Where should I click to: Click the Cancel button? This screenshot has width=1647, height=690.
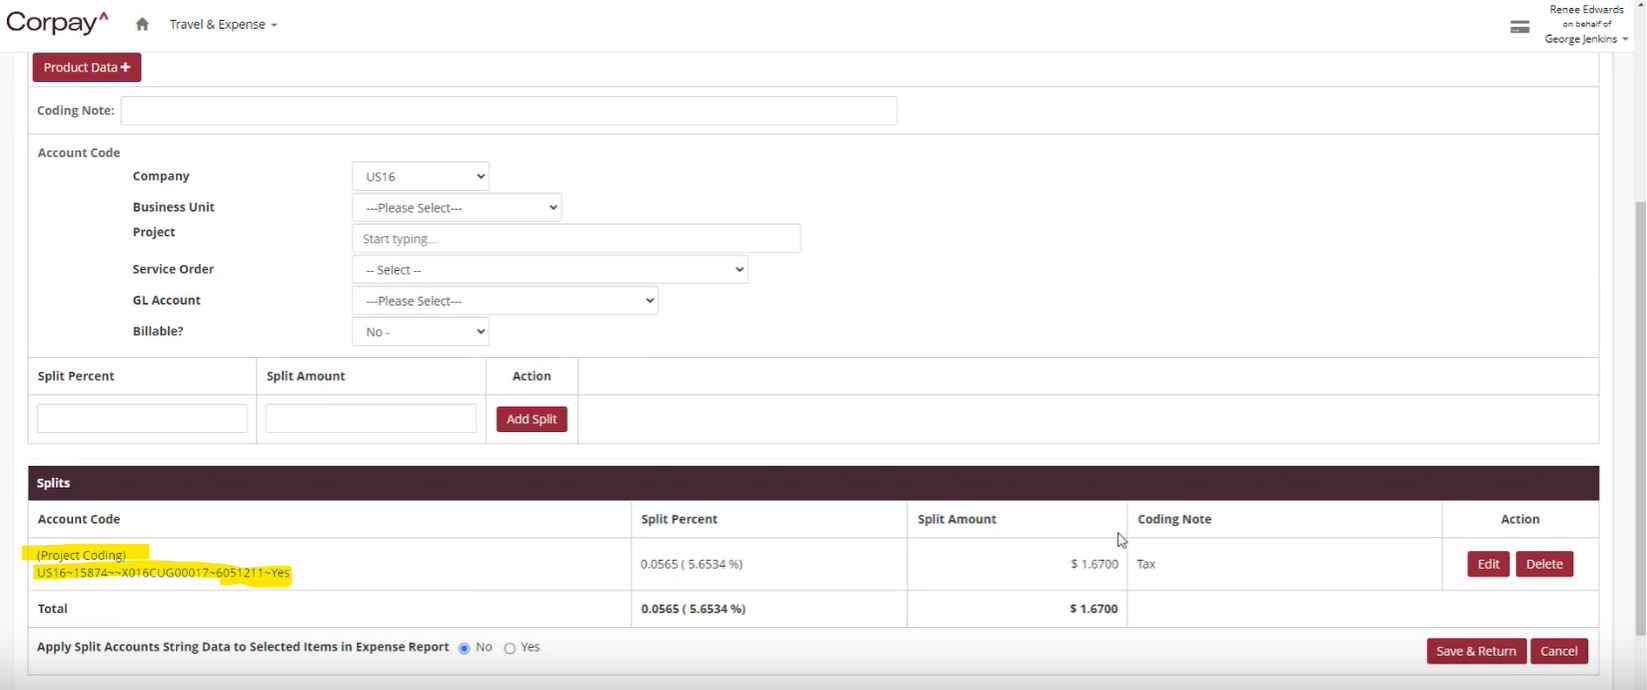pyautogui.click(x=1558, y=651)
